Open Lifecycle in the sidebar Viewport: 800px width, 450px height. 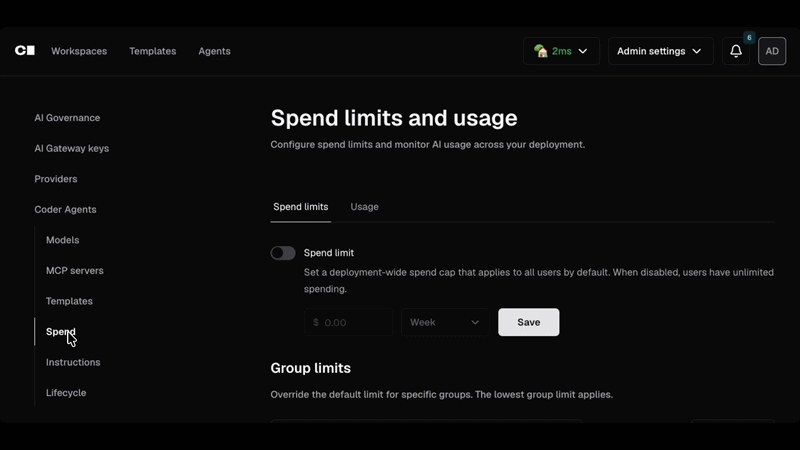click(x=66, y=393)
